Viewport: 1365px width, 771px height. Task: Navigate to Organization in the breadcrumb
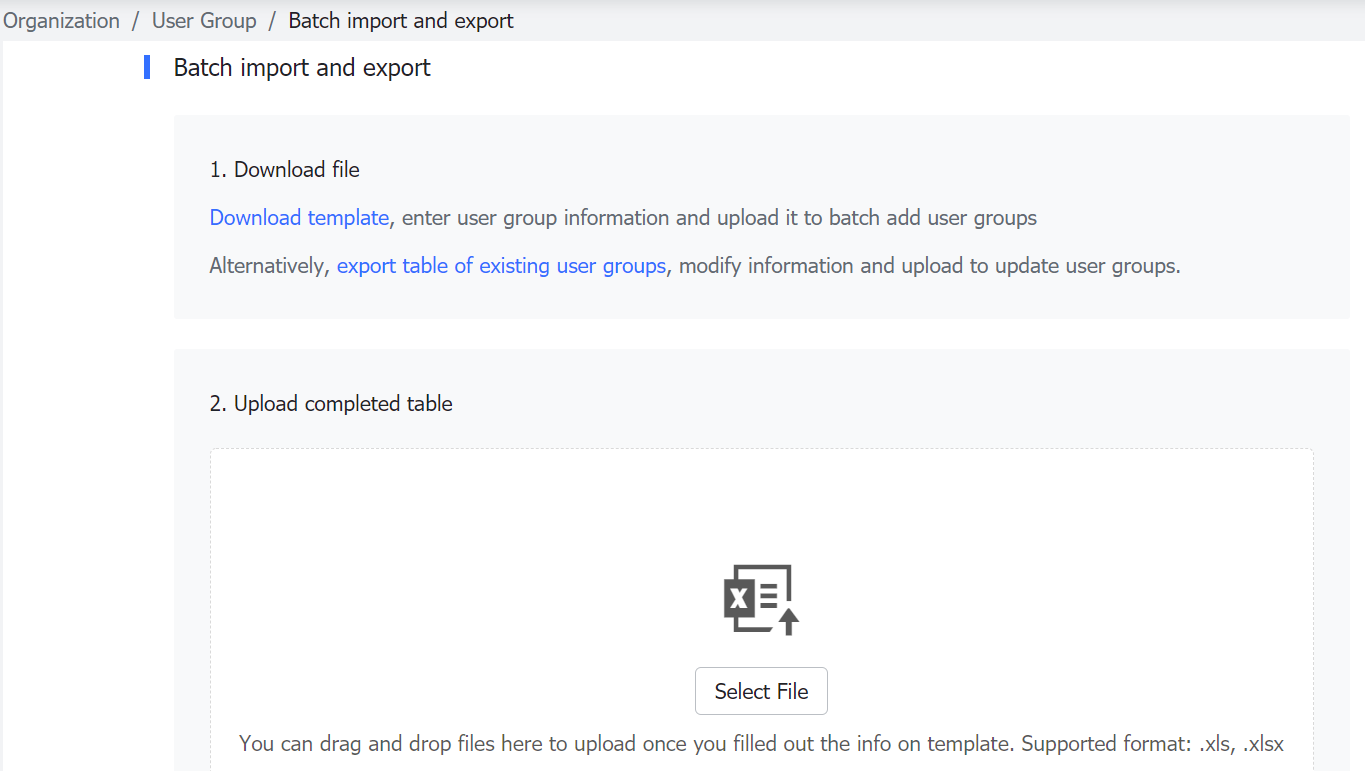click(x=60, y=20)
